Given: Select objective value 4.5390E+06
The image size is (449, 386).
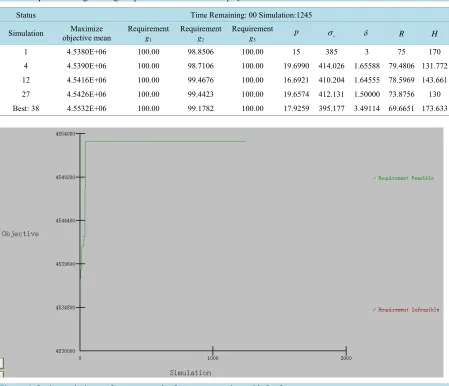Looking at the screenshot, I should tap(87, 66).
